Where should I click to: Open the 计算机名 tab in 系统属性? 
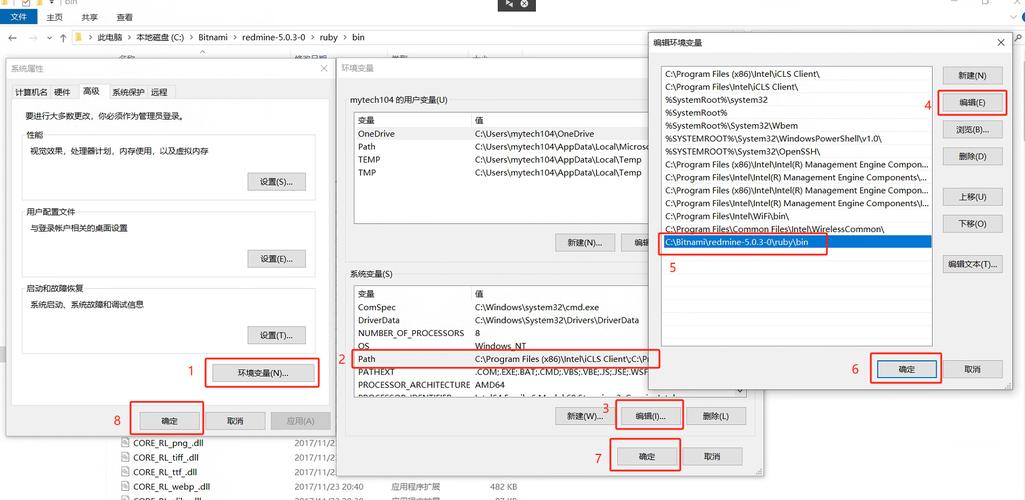(31, 92)
